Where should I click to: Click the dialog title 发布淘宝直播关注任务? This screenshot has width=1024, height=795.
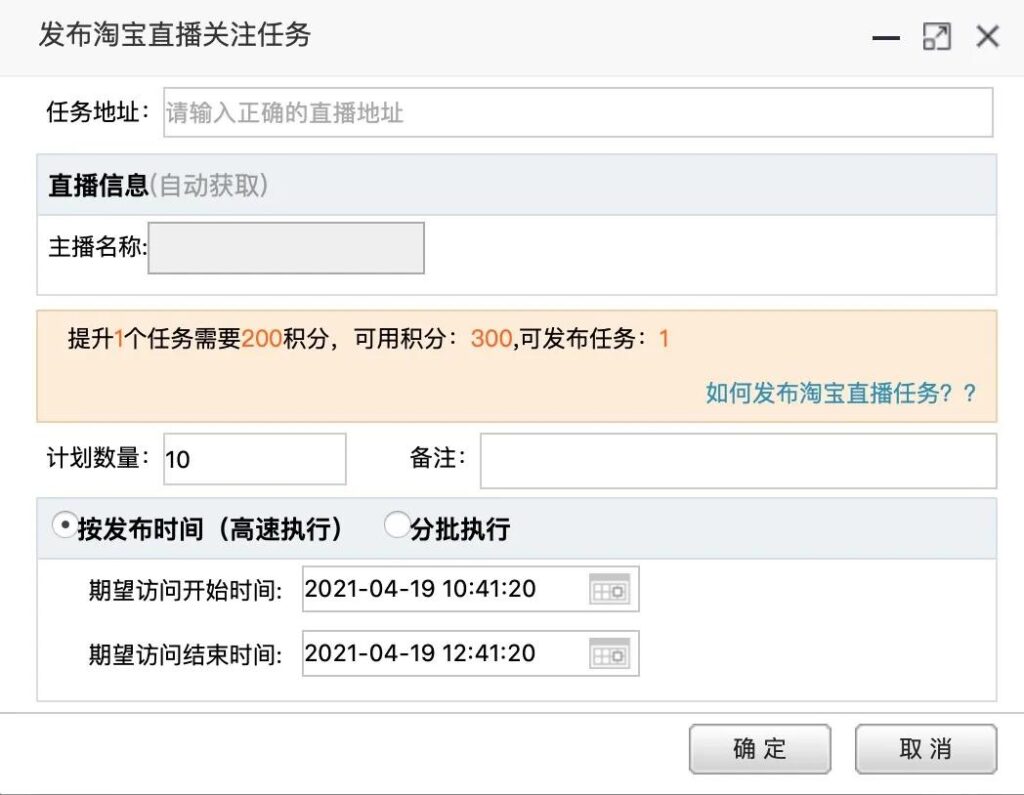click(x=174, y=35)
